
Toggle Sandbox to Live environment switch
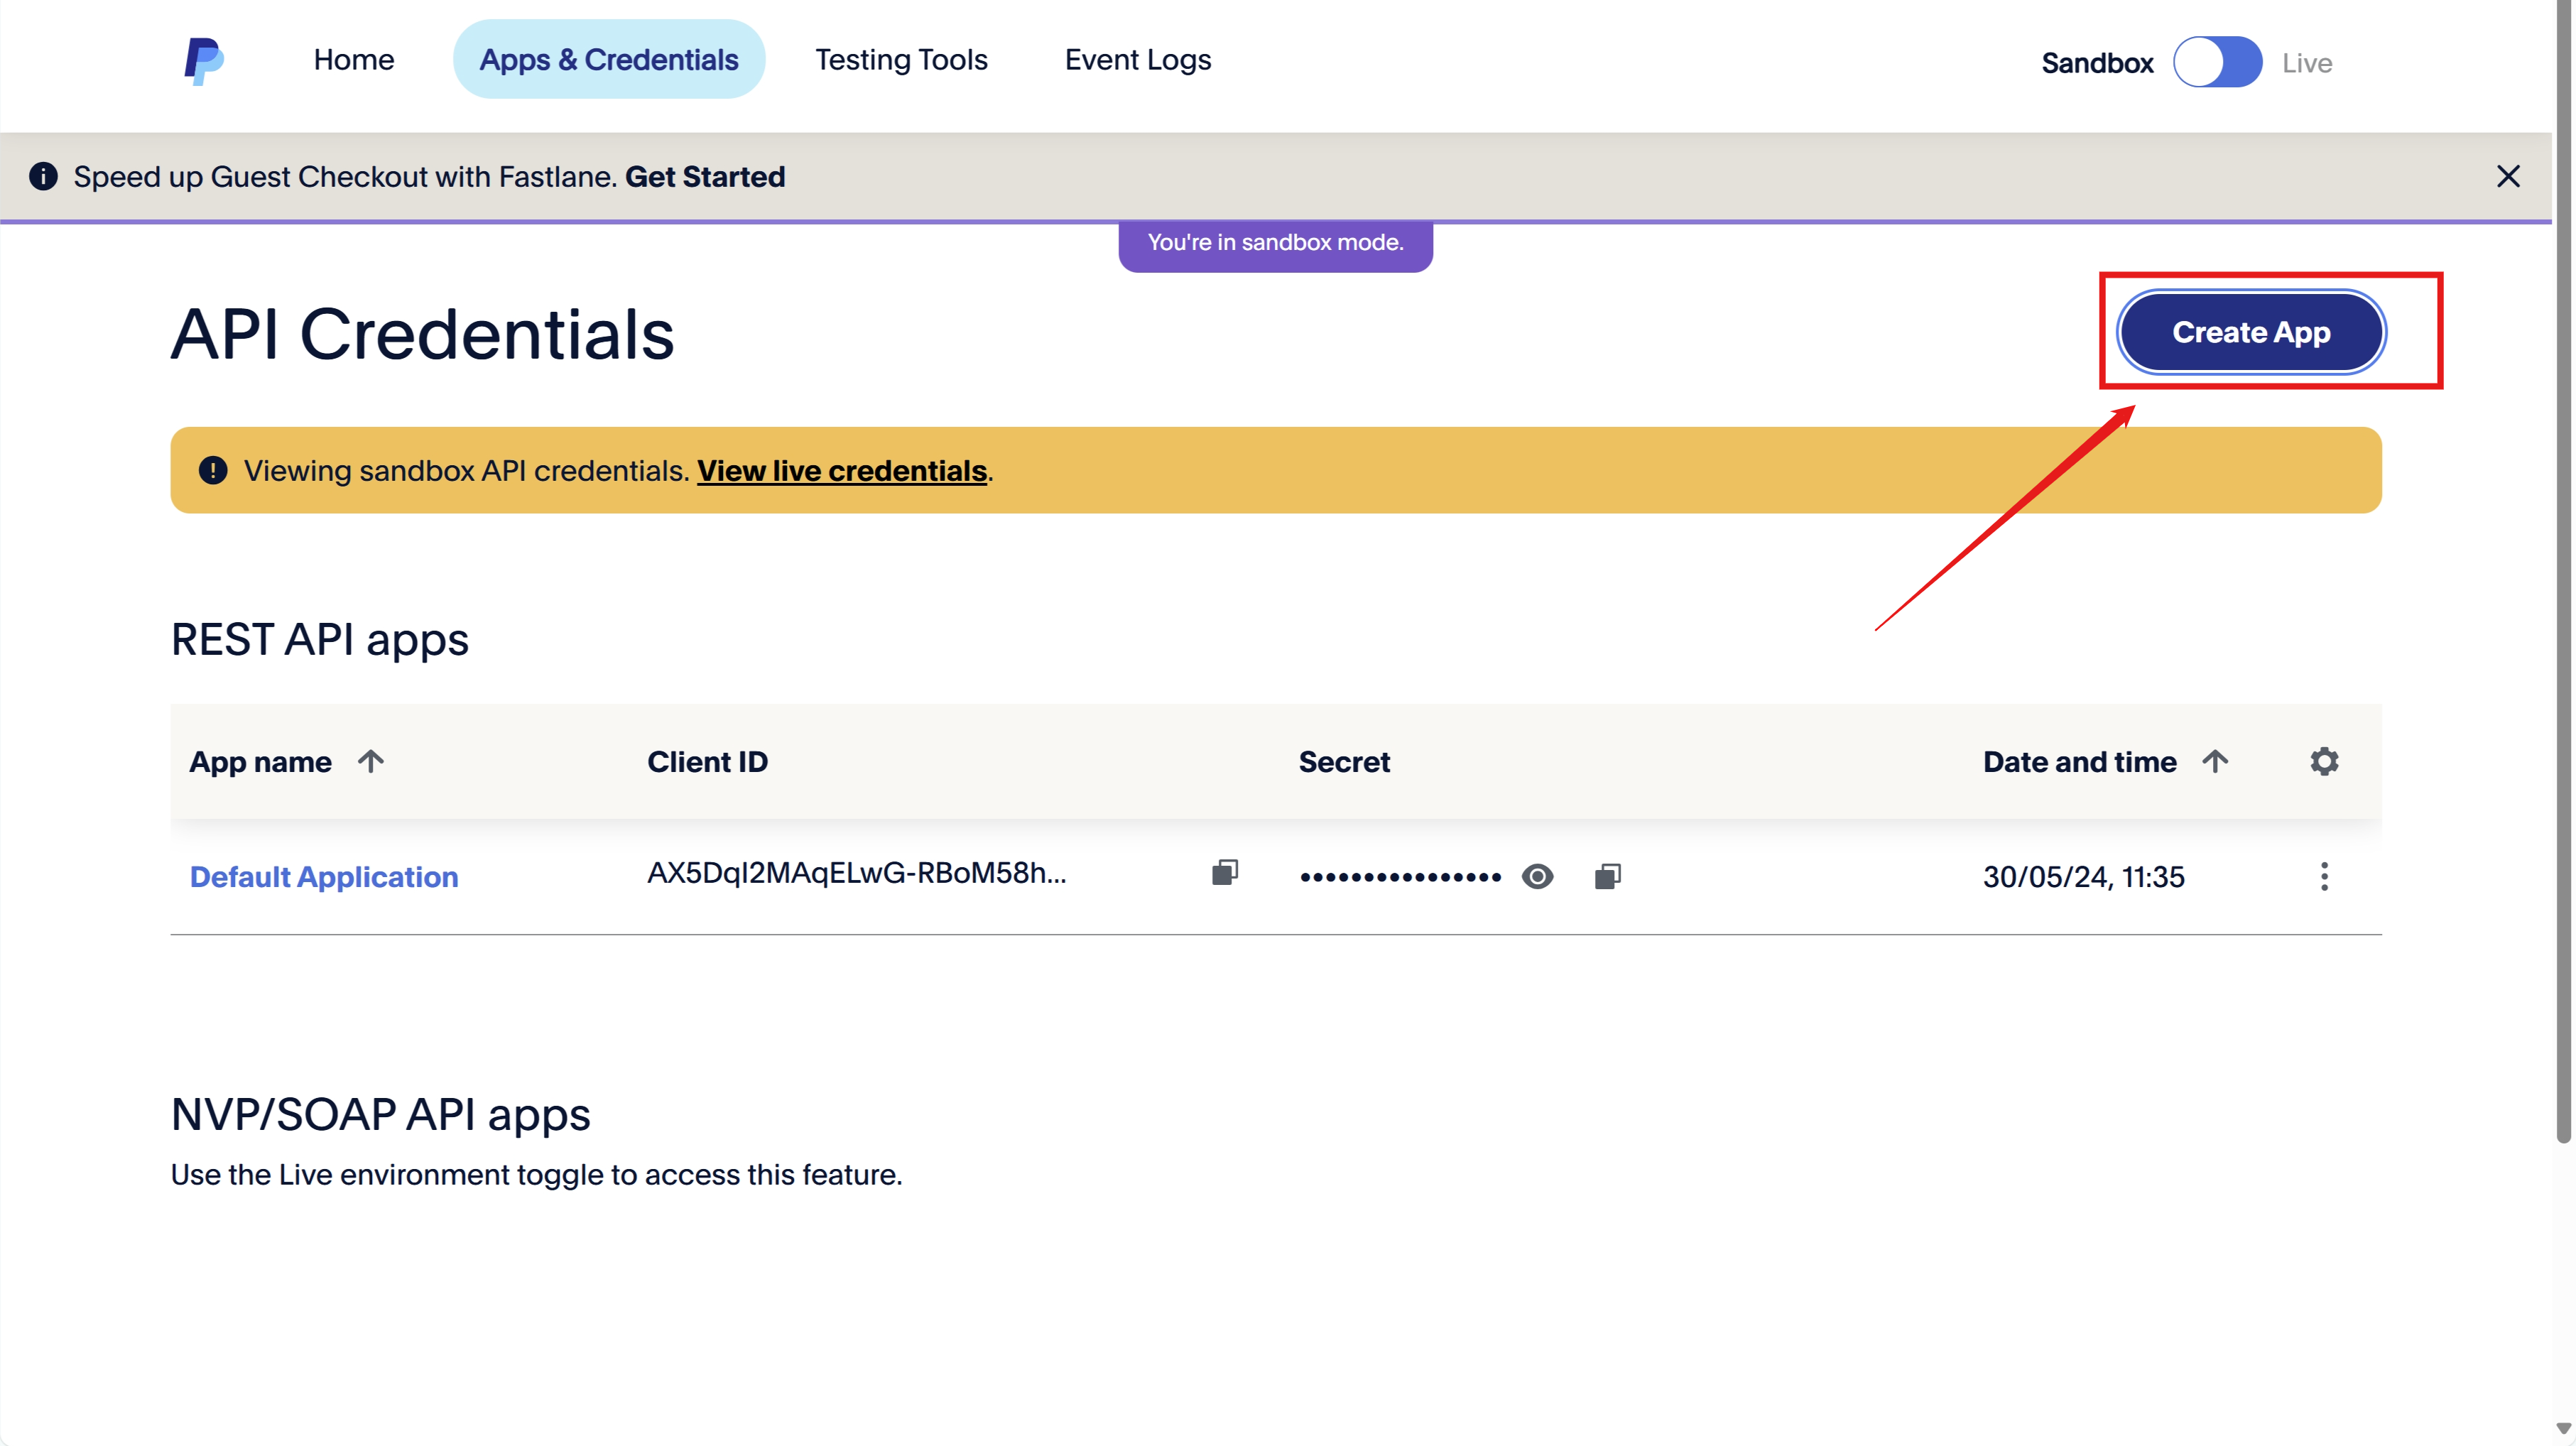[x=2217, y=63]
